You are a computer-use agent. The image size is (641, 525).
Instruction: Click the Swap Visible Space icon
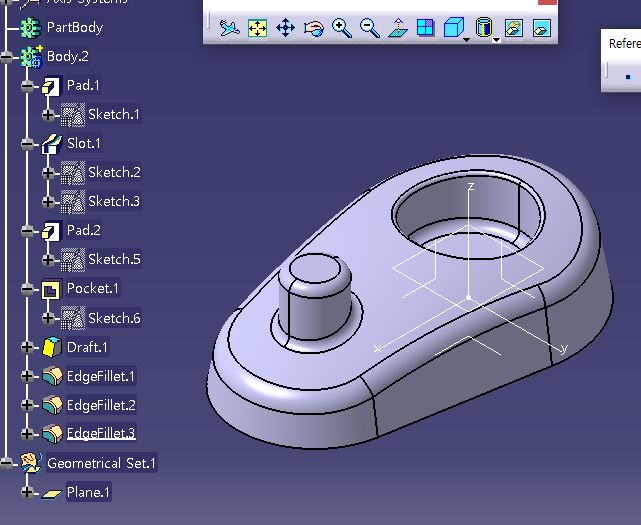pyautogui.click(x=542, y=28)
